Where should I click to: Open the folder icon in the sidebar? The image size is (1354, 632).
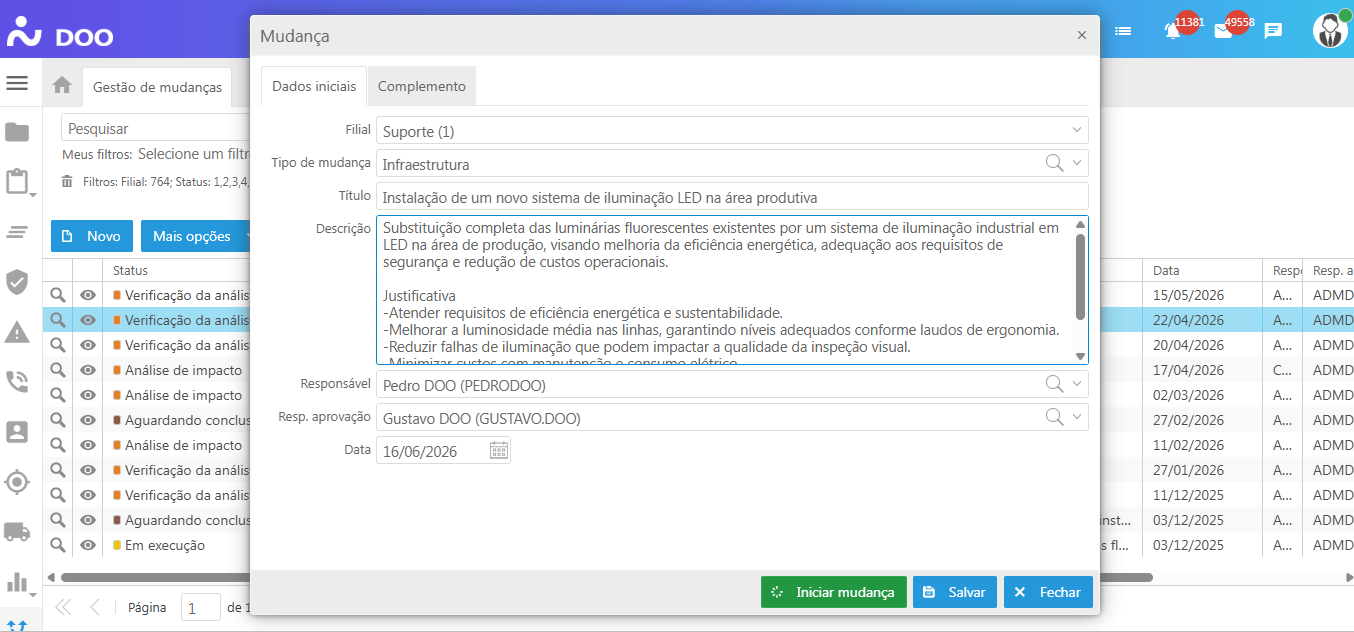click(x=17, y=132)
